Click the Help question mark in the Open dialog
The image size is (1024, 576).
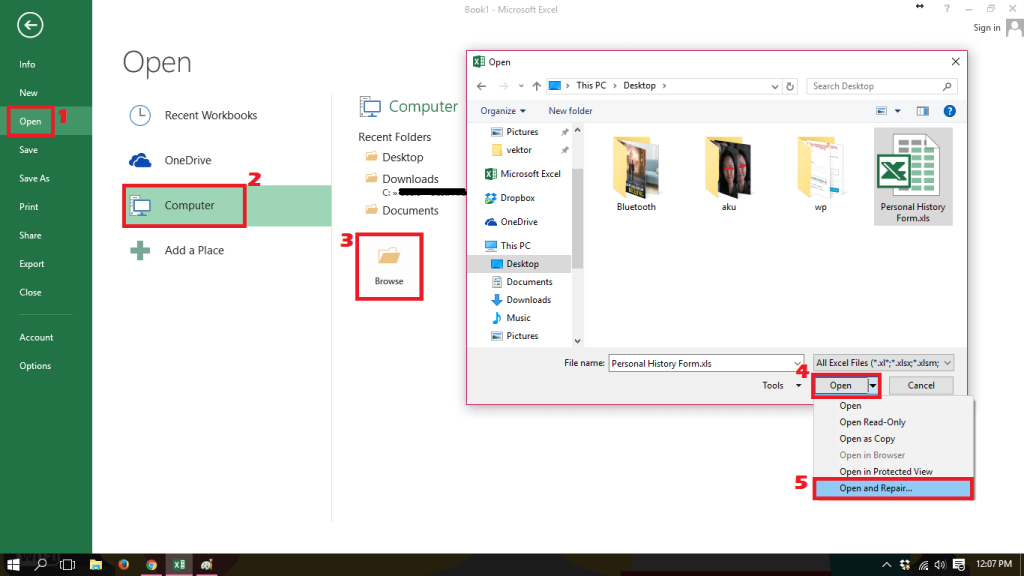point(948,110)
